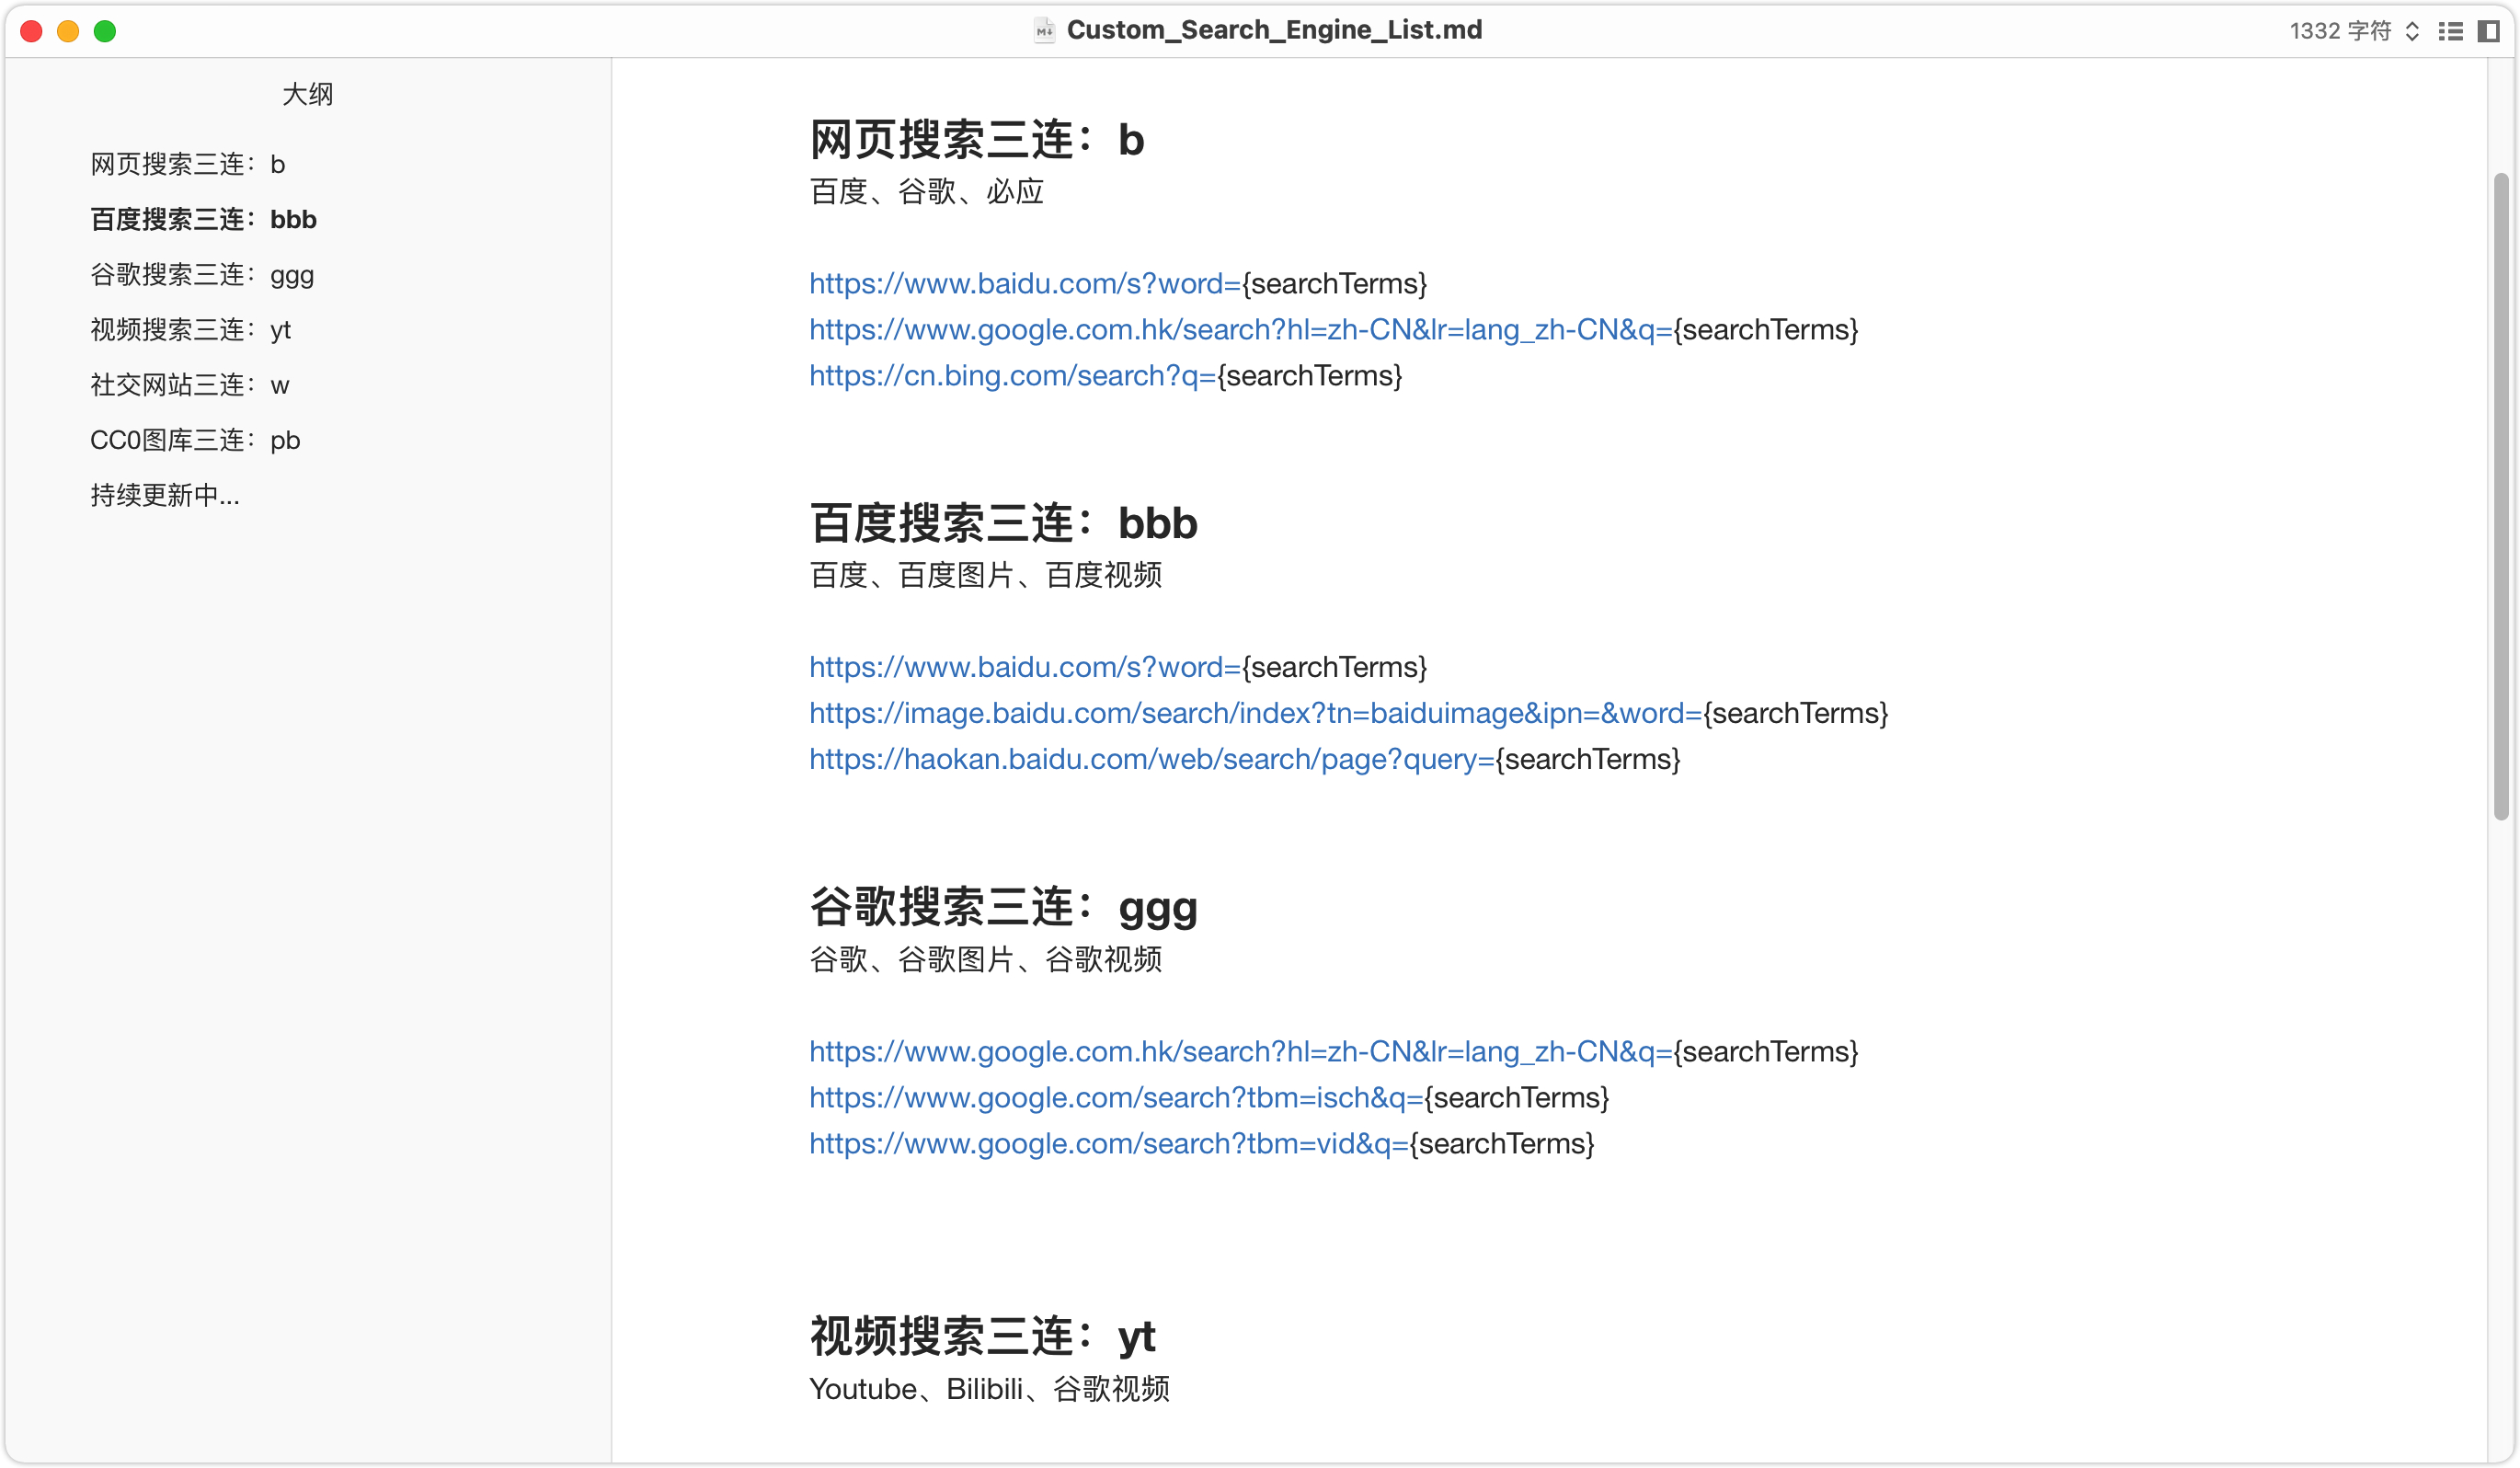Open the image.baidu.com search link

1255,713
